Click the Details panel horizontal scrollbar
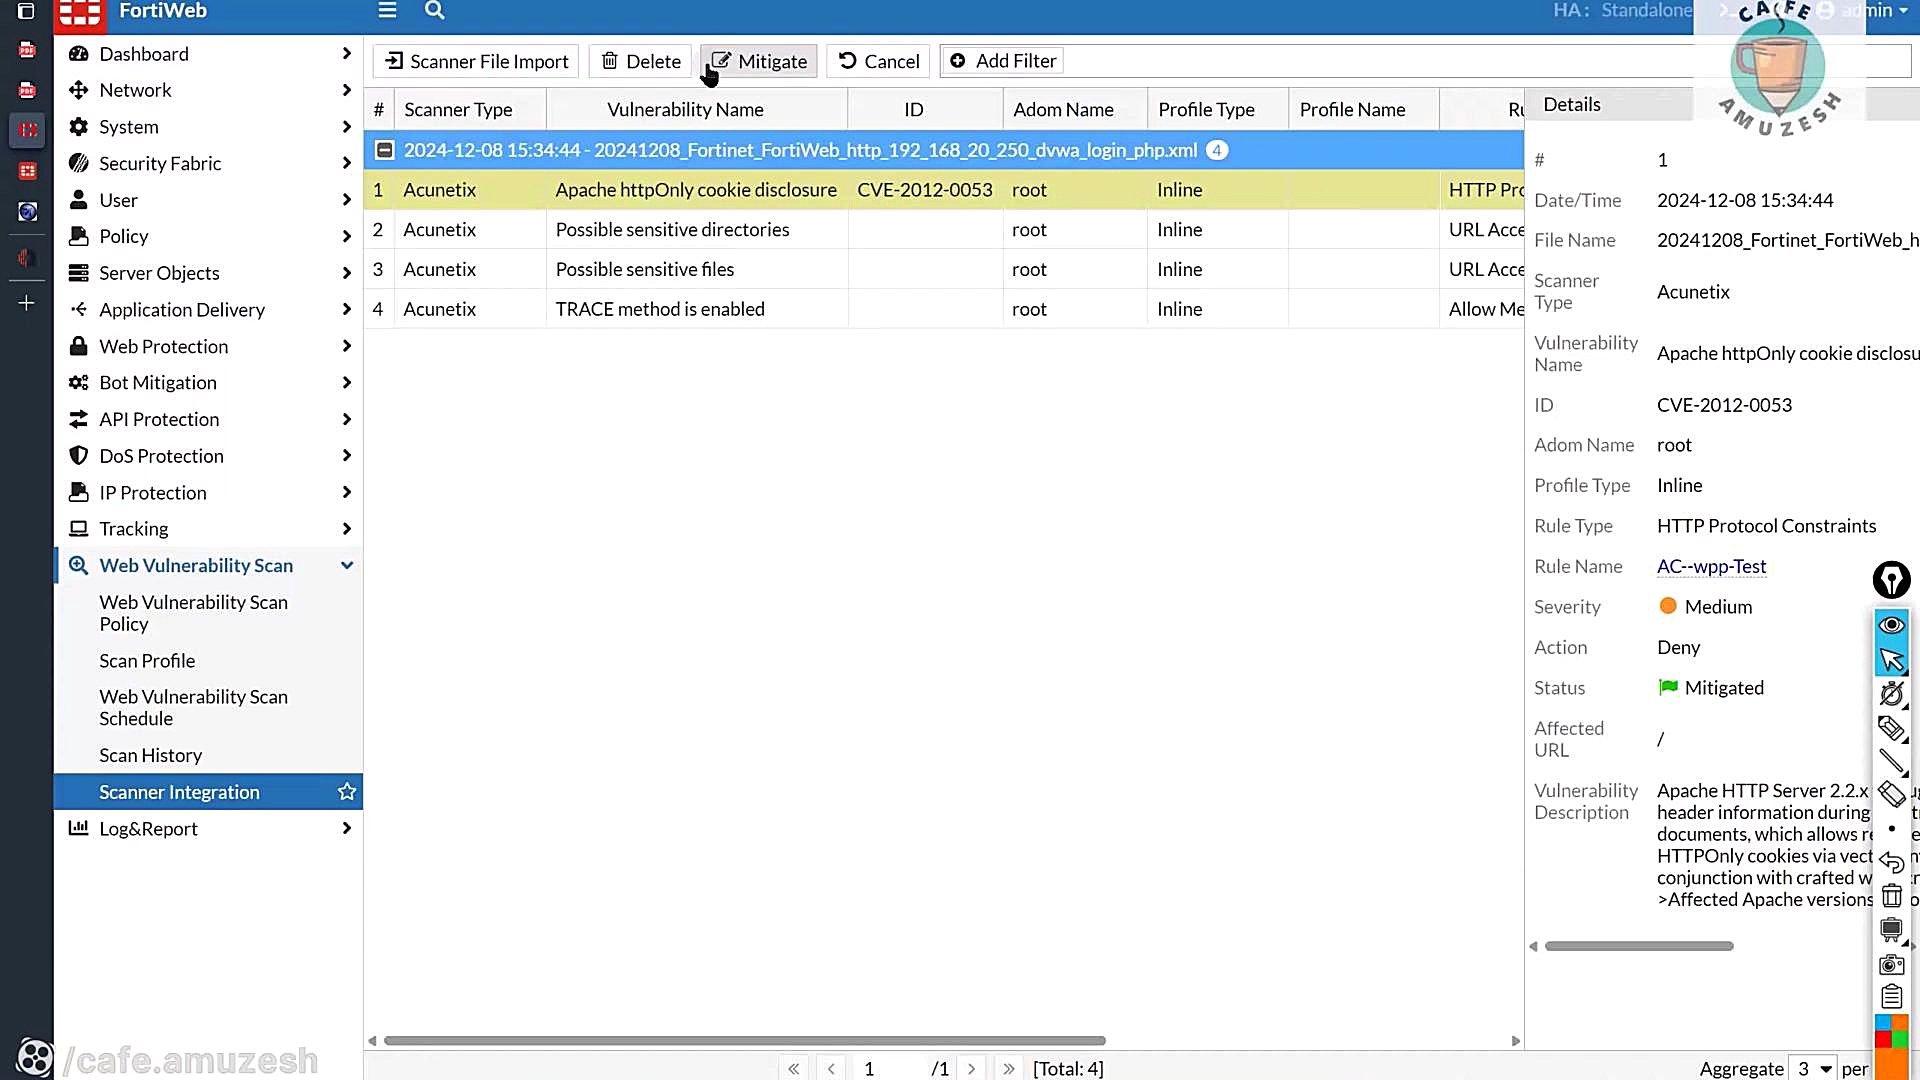The width and height of the screenshot is (1920, 1080). click(1639, 946)
